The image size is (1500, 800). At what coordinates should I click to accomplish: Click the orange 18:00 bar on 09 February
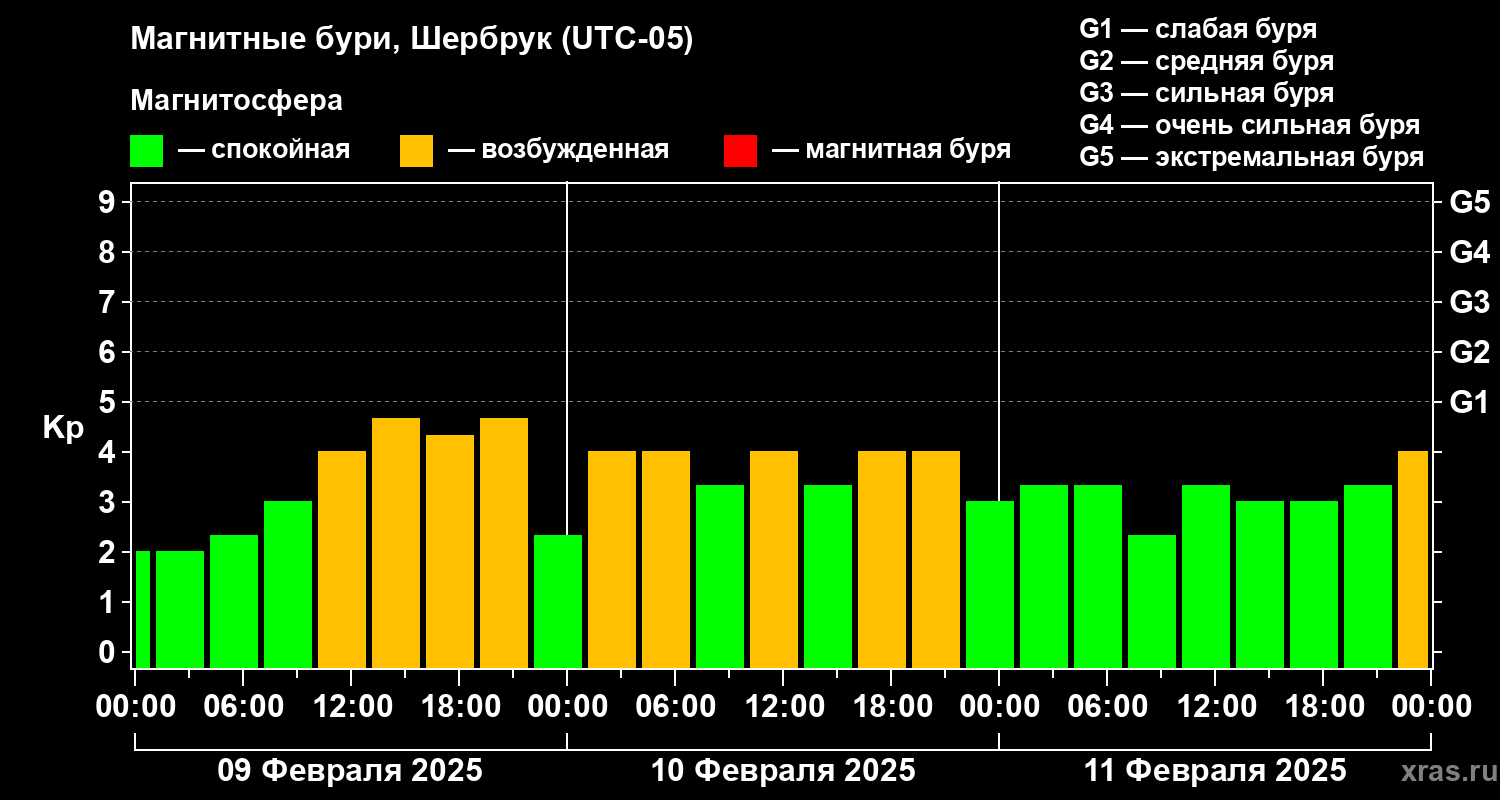click(450, 551)
